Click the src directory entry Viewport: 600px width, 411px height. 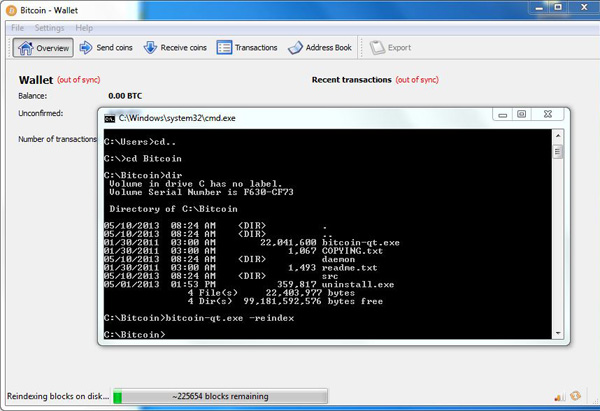point(330,276)
